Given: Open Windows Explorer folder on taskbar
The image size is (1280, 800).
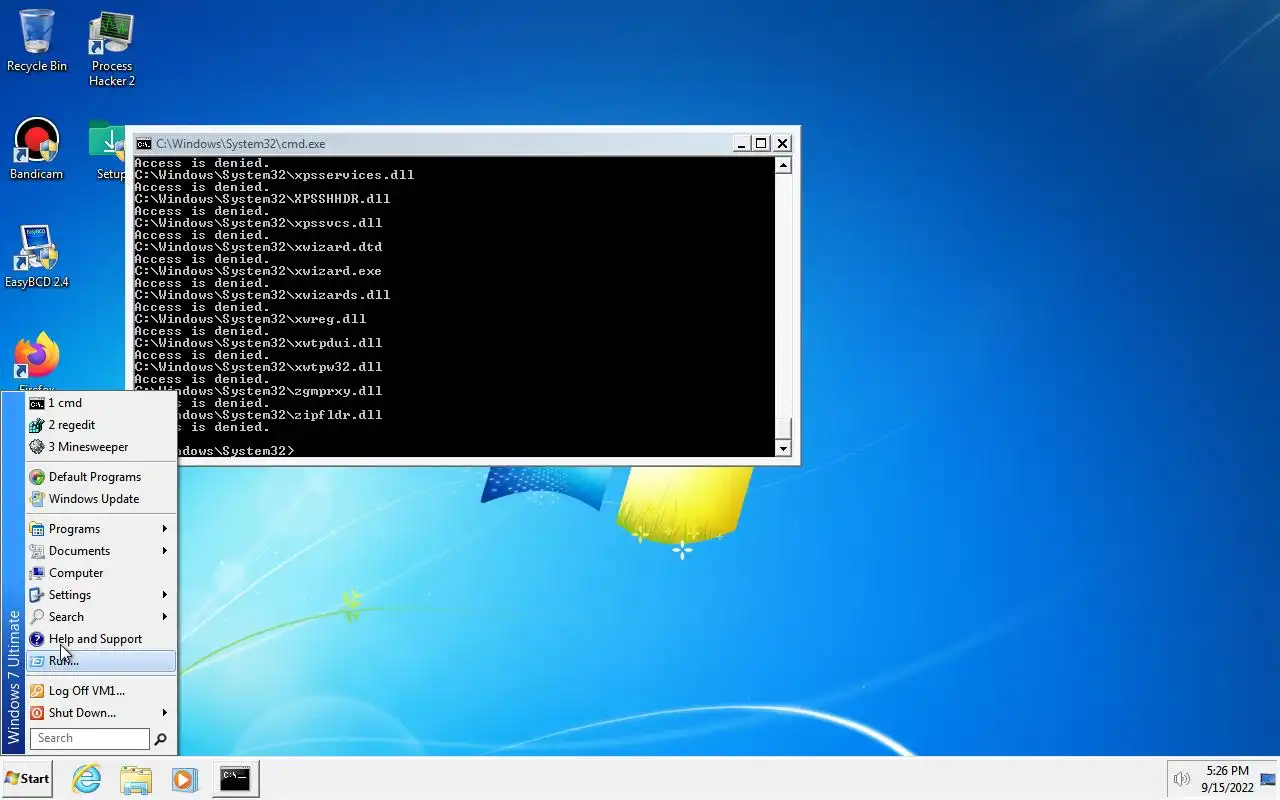Looking at the screenshot, I should click(x=136, y=779).
